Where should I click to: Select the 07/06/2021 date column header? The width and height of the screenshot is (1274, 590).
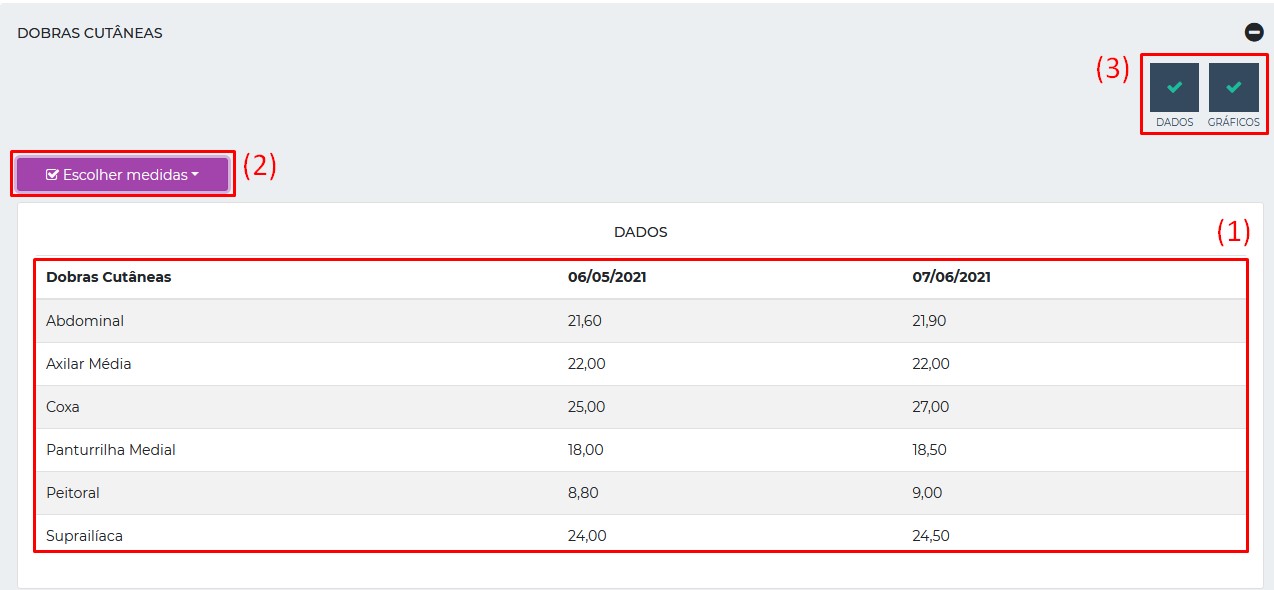[x=951, y=277]
